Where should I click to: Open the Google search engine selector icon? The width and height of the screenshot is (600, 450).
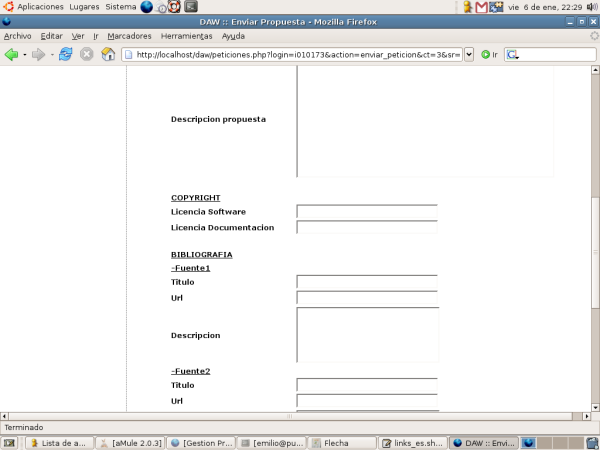[x=512, y=55]
